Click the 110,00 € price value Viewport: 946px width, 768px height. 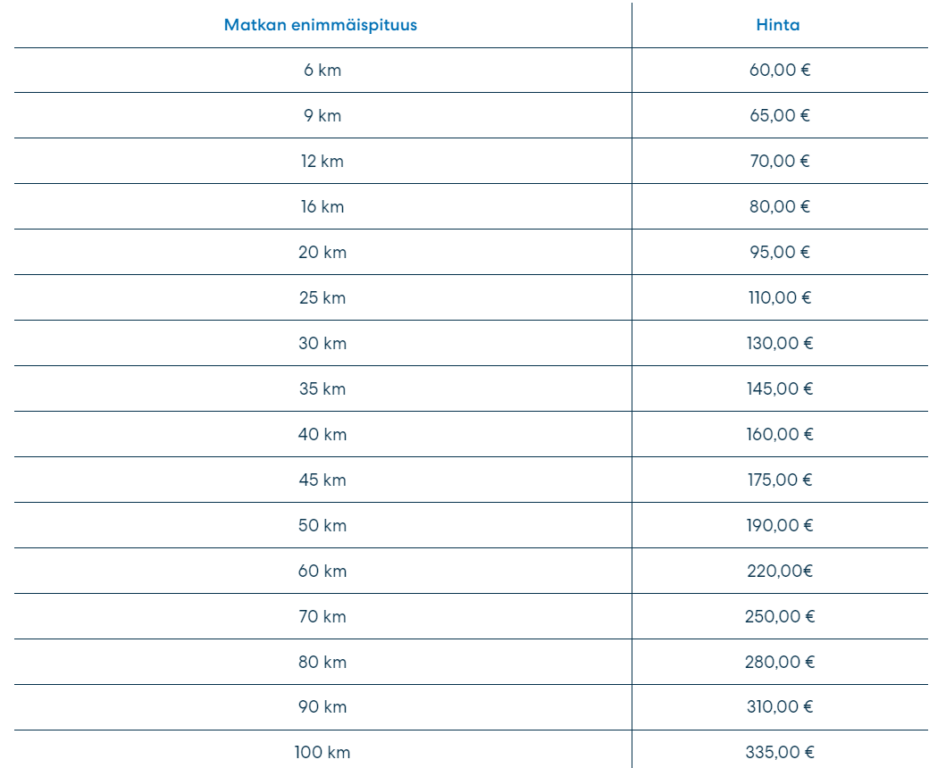point(785,298)
